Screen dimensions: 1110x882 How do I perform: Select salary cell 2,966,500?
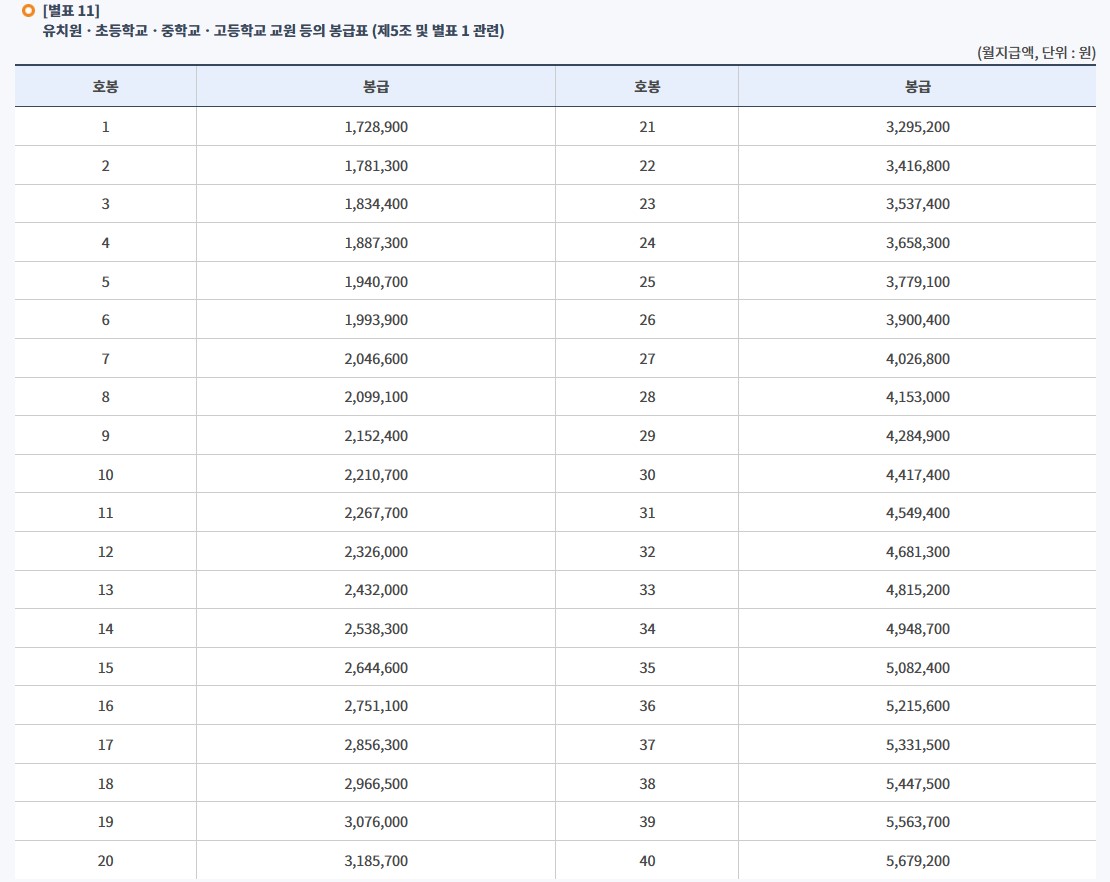[376, 784]
